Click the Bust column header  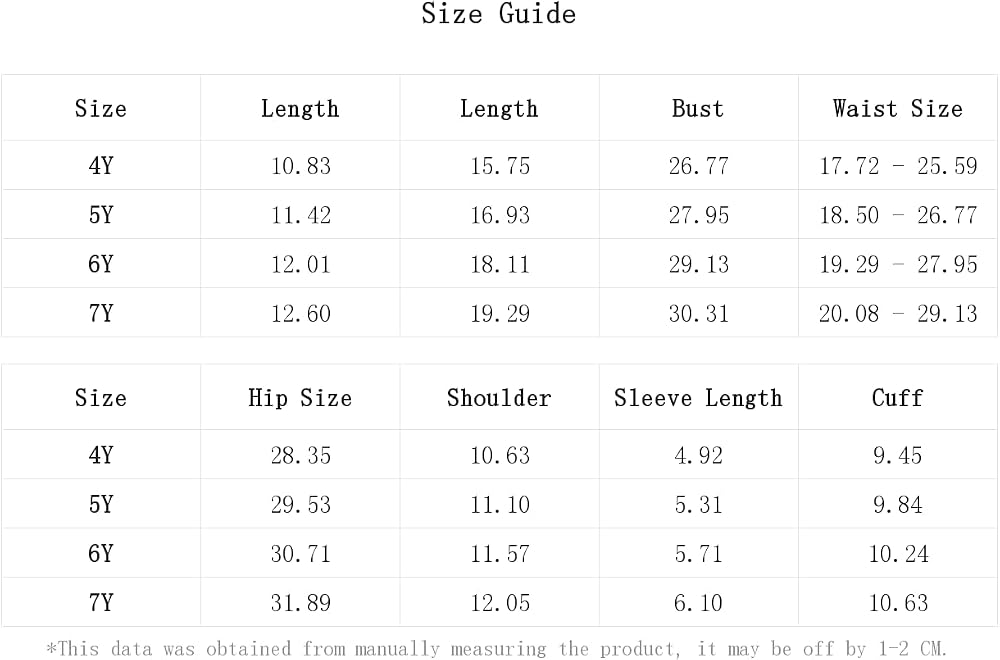tap(698, 108)
